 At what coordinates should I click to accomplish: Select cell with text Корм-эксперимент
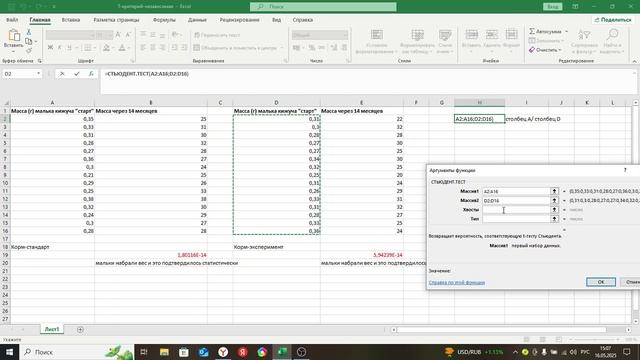276,247
